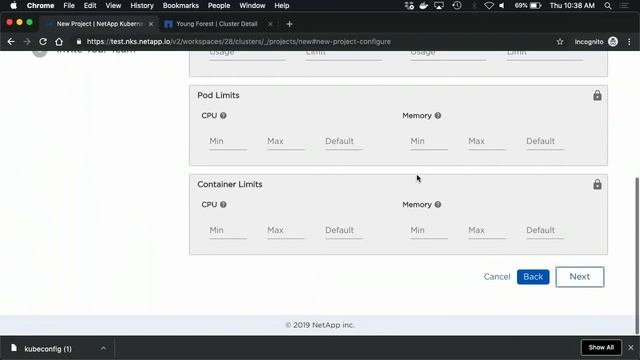Reload the current page
Image resolution: width=640 pixels, height=360 pixels.
click(x=43, y=42)
